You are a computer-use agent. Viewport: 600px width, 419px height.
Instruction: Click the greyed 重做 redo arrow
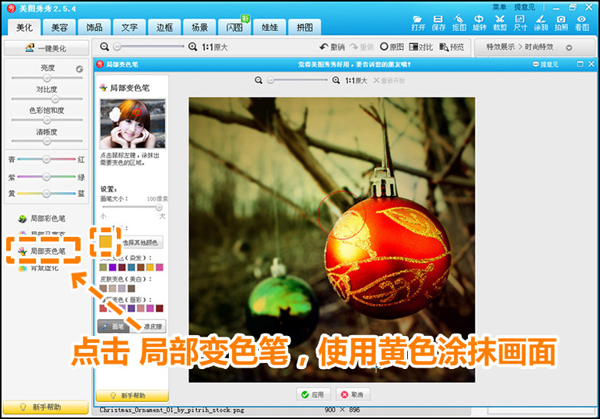362,47
